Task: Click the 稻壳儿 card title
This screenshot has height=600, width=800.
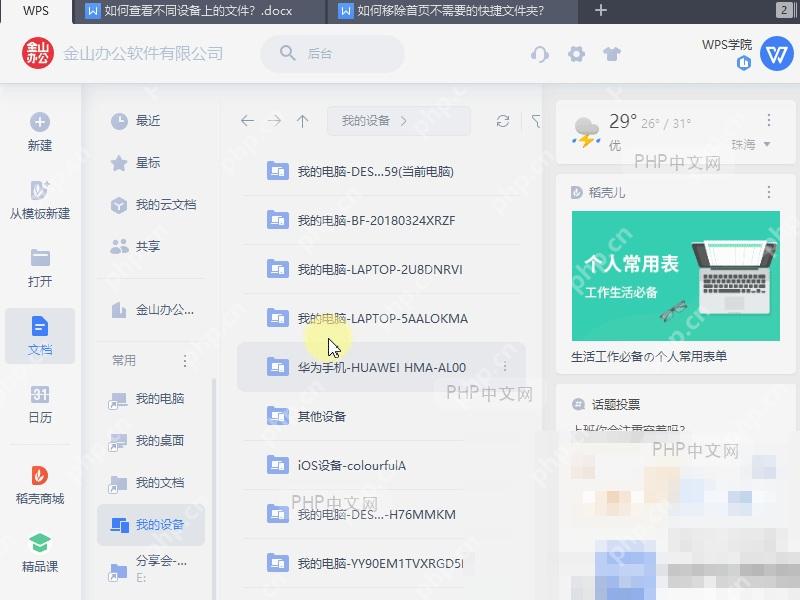Action: click(606, 192)
